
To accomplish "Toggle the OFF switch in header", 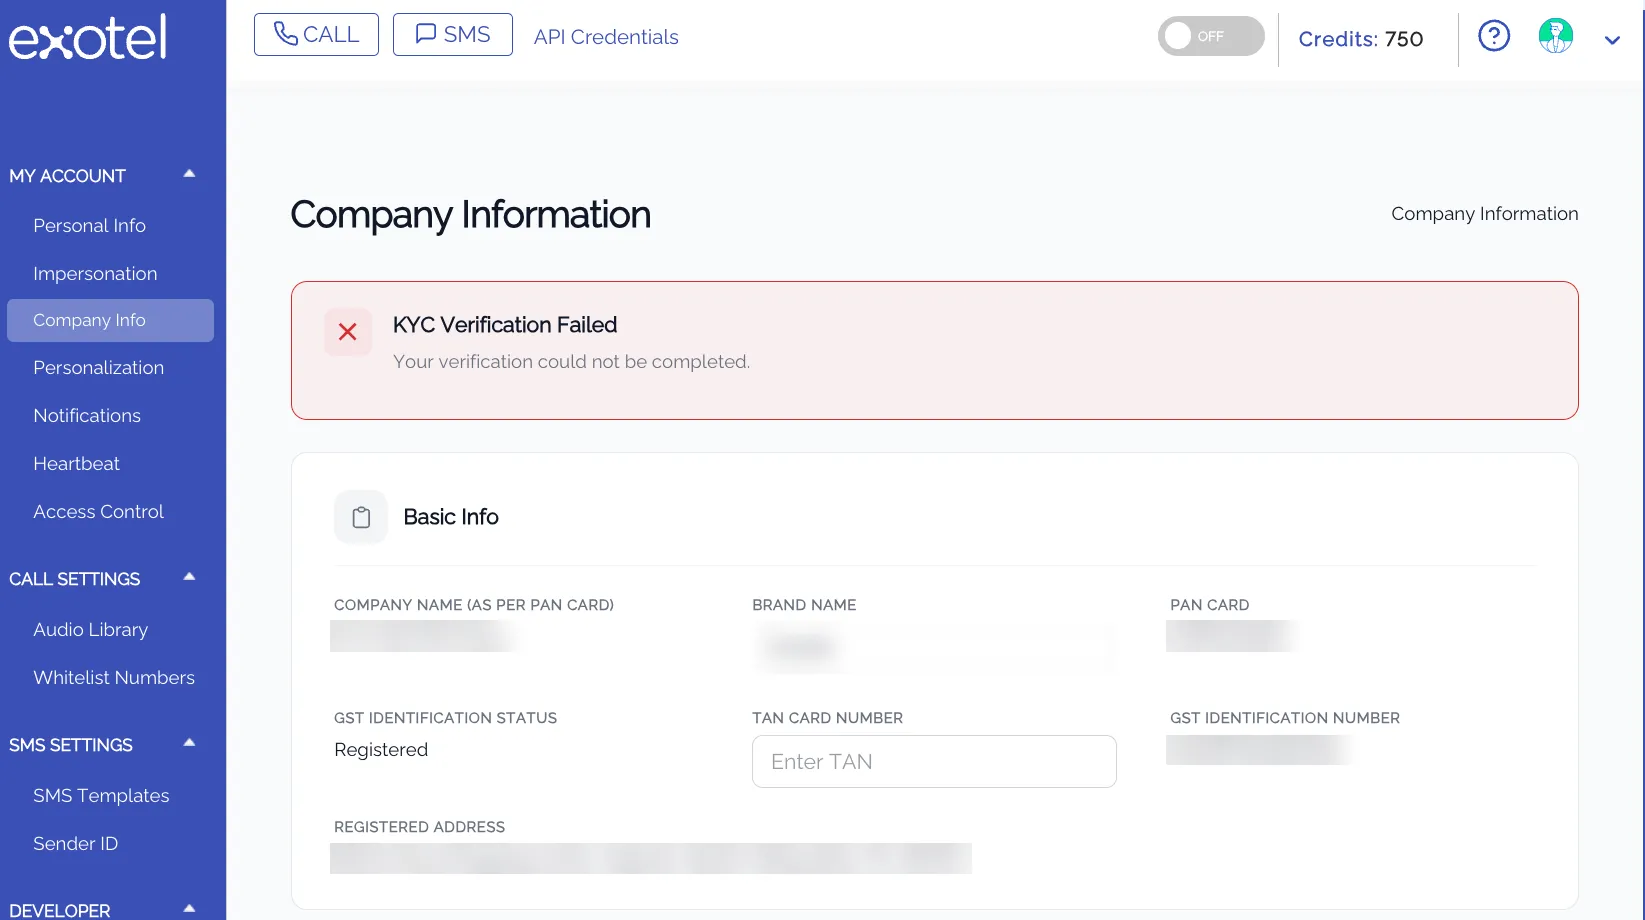I will (x=1211, y=36).
